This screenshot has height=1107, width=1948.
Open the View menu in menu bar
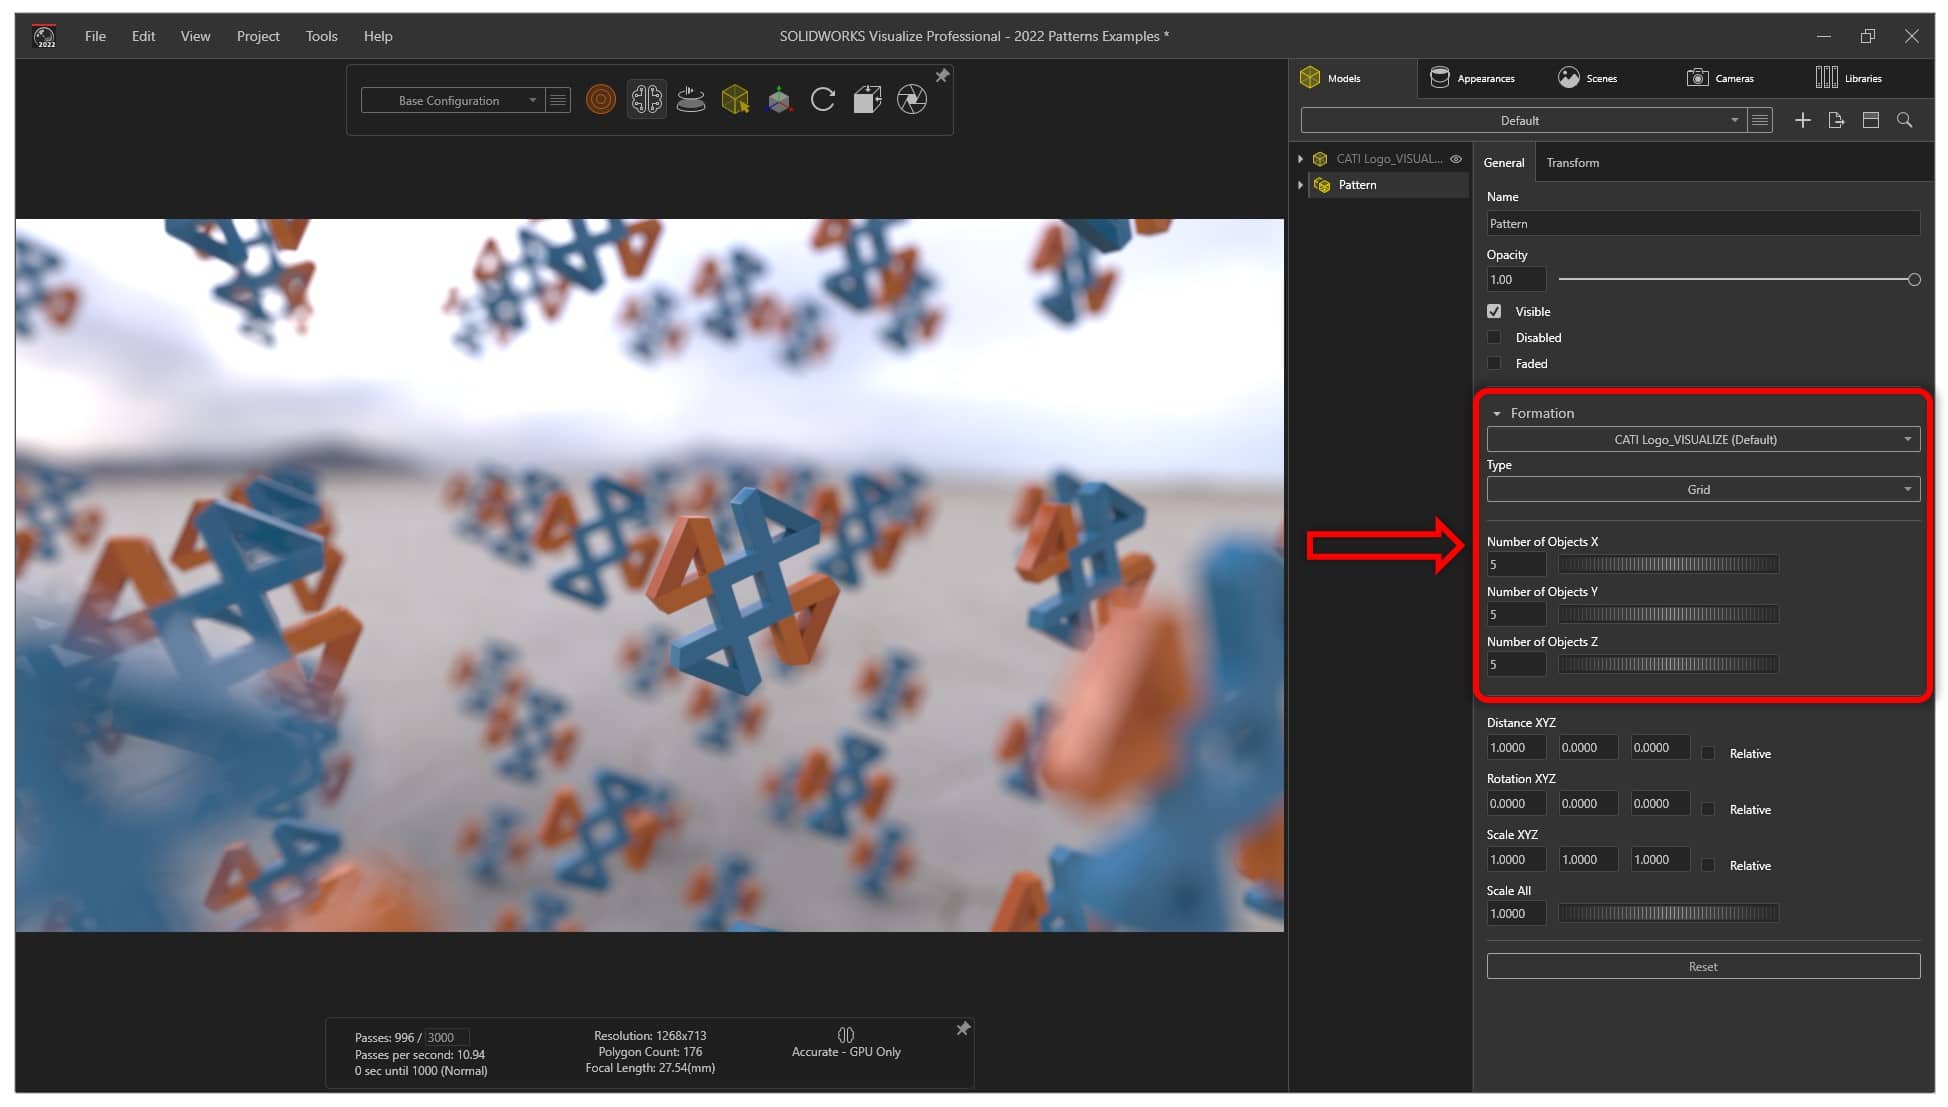pyautogui.click(x=194, y=35)
